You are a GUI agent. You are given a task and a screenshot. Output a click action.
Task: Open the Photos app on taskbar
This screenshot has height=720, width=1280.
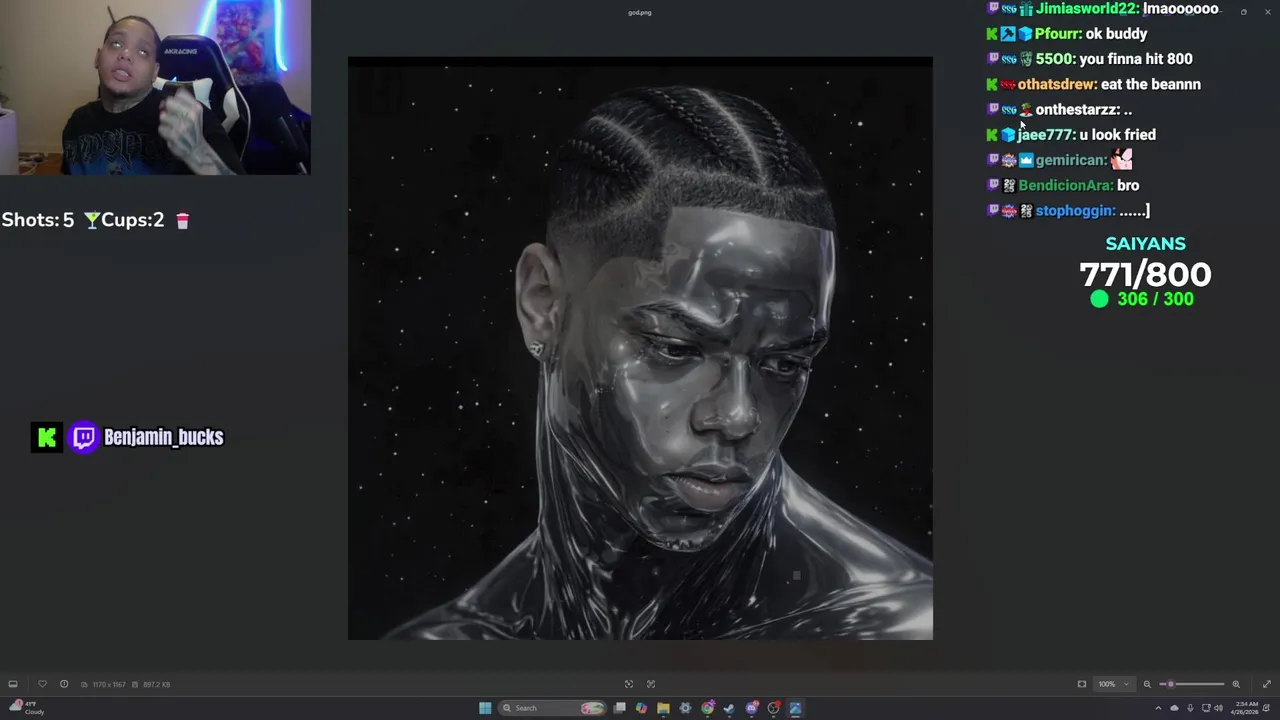(796, 708)
